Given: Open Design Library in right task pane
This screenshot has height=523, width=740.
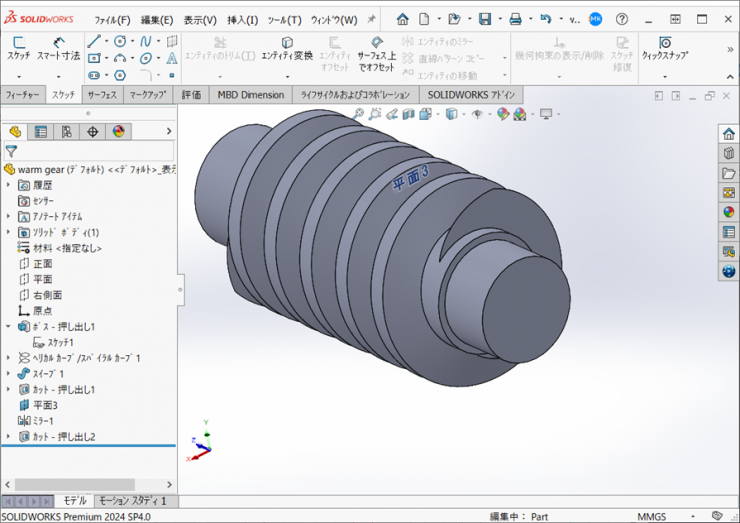Looking at the screenshot, I should [728, 153].
